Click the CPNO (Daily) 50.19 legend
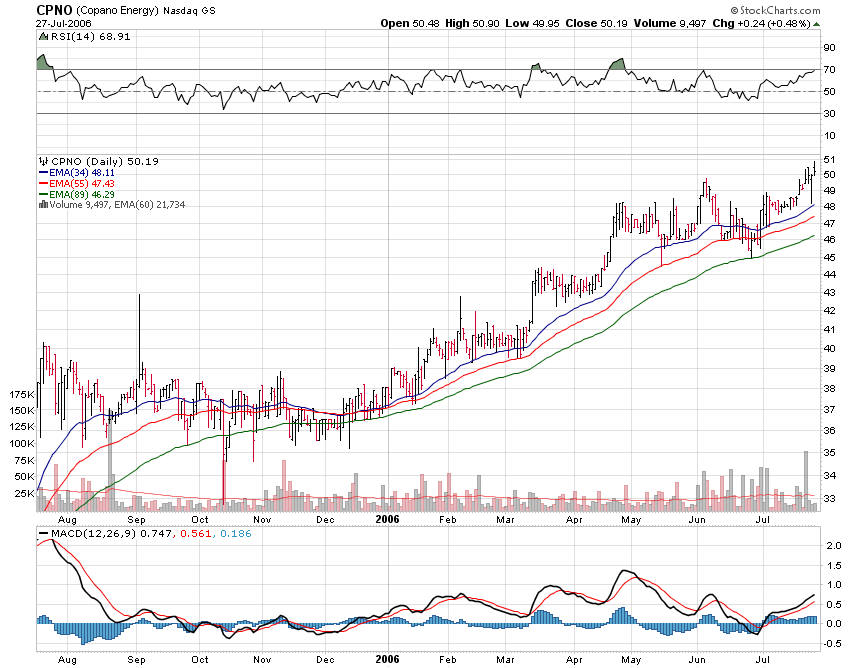Image resolution: width=850 pixels, height=668 pixels. (105, 162)
